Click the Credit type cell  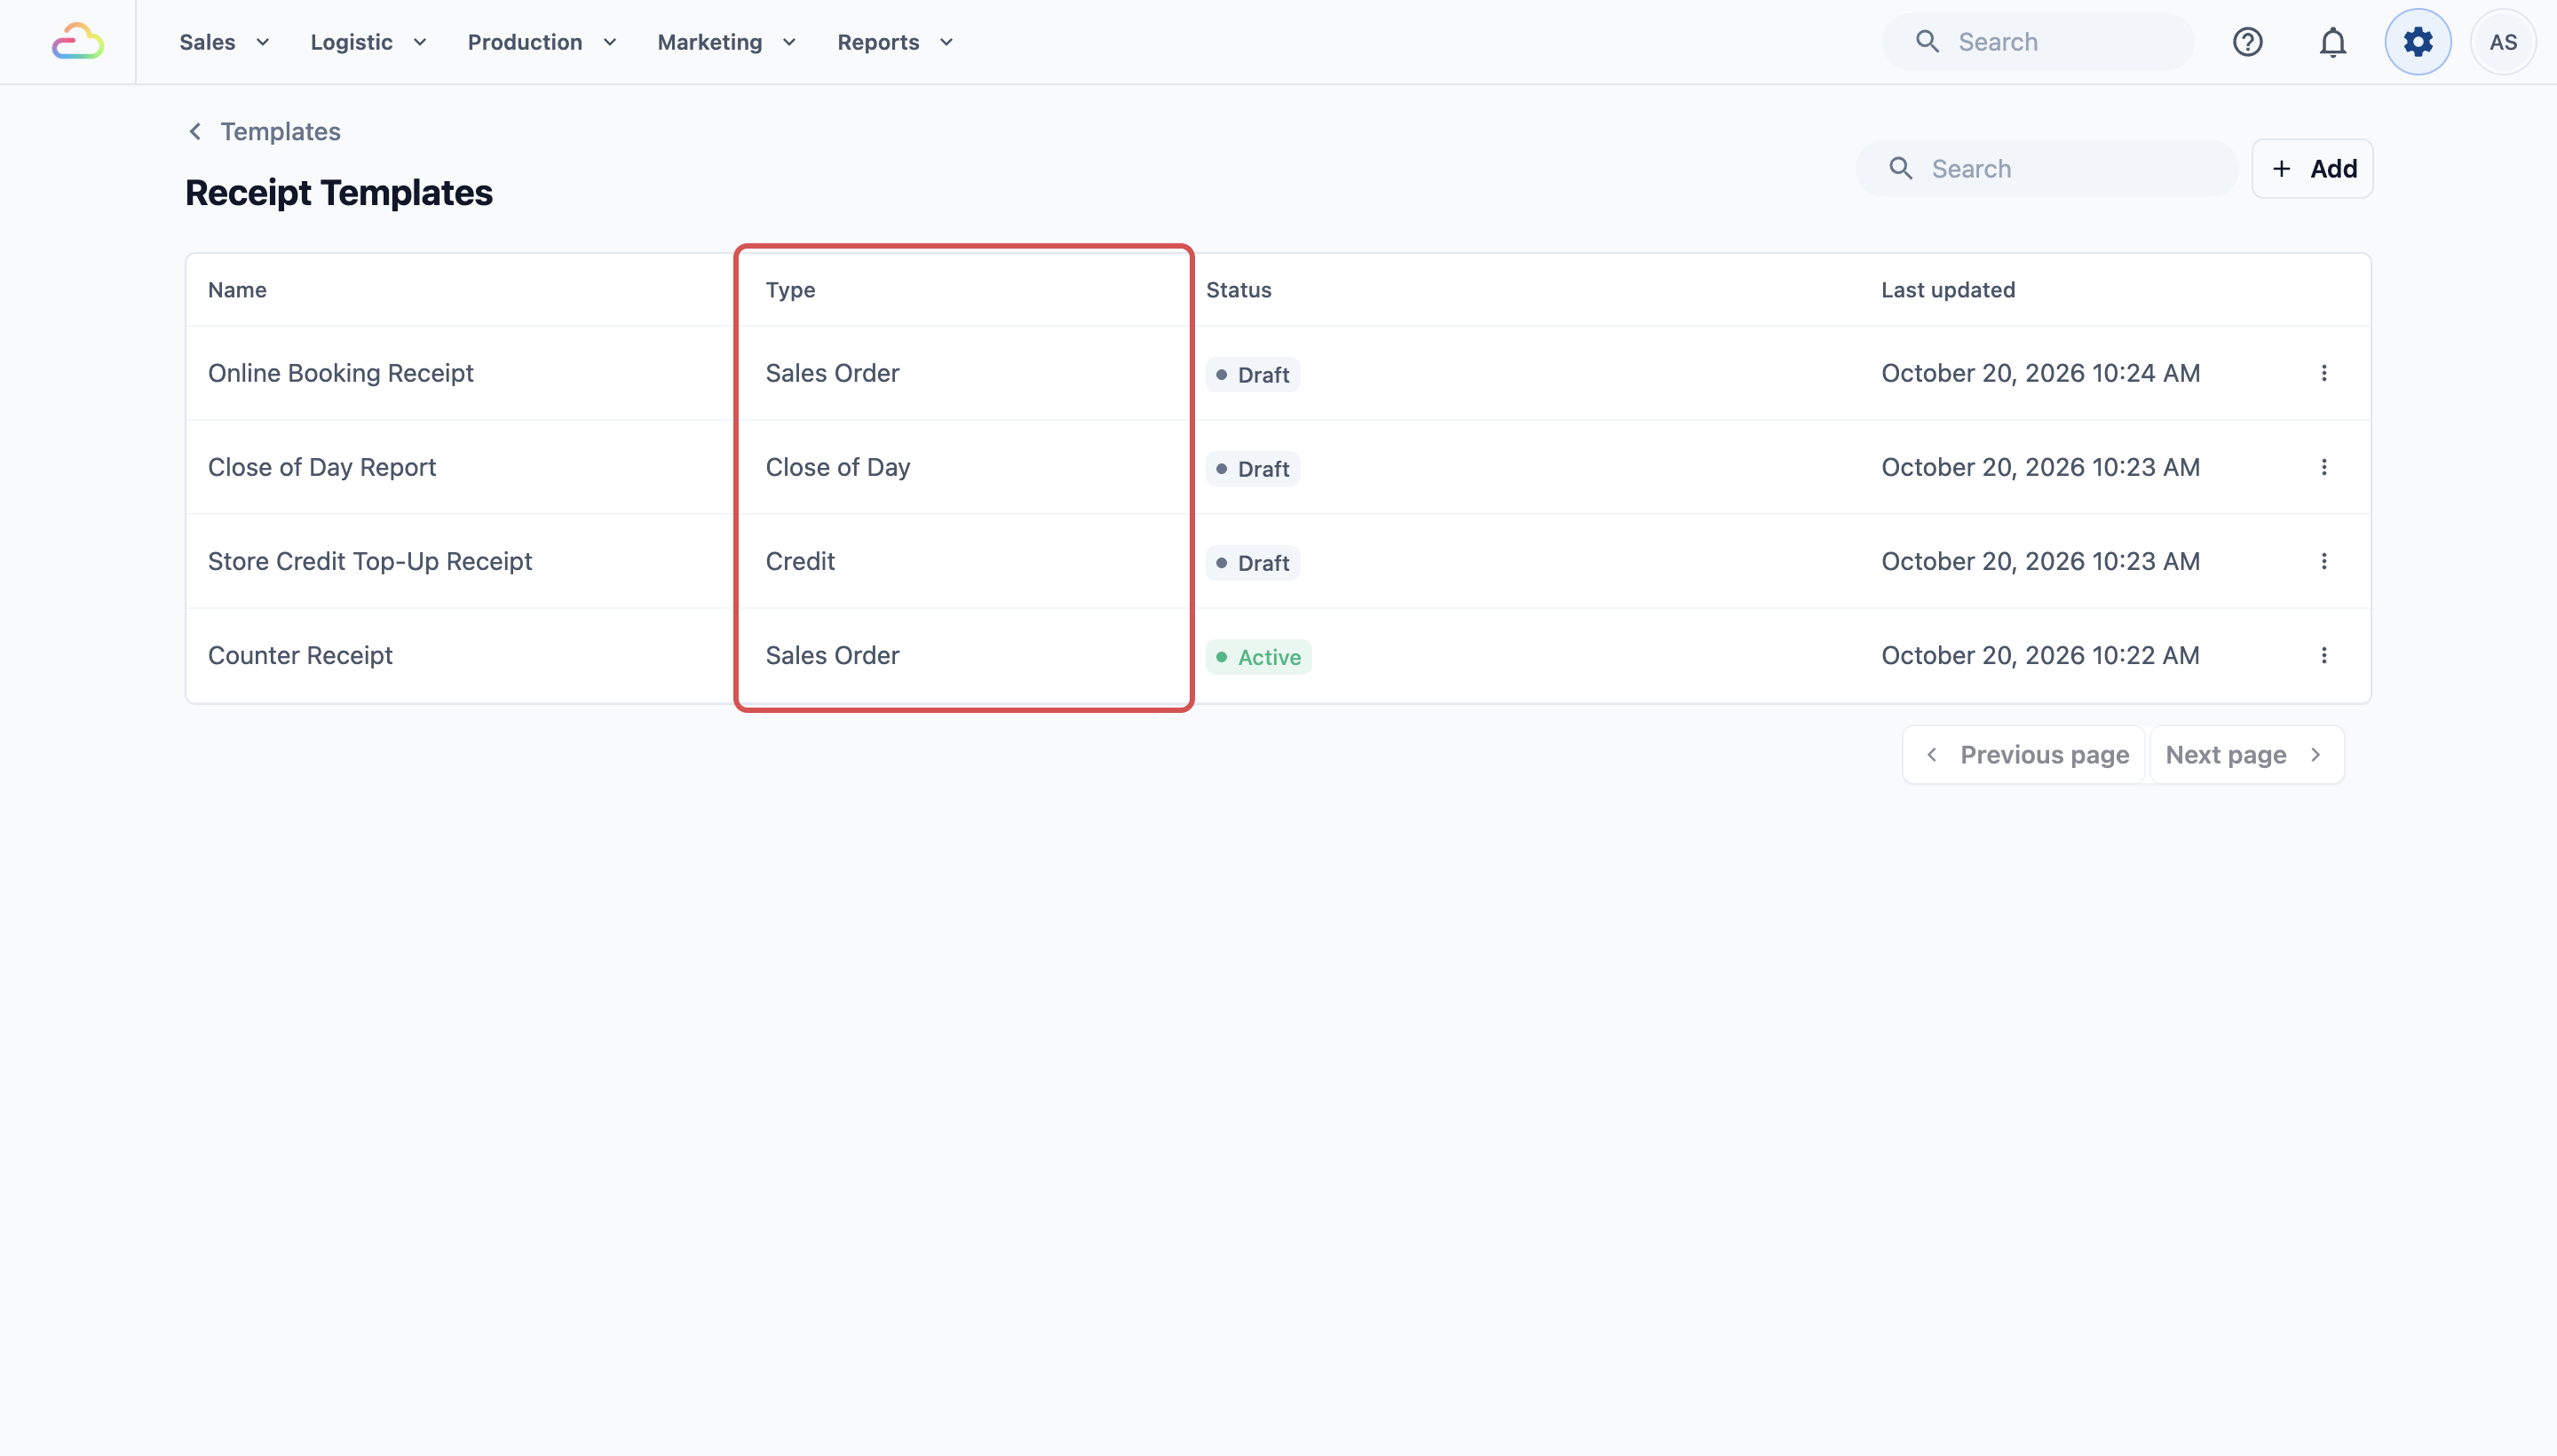click(x=800, y=561)
